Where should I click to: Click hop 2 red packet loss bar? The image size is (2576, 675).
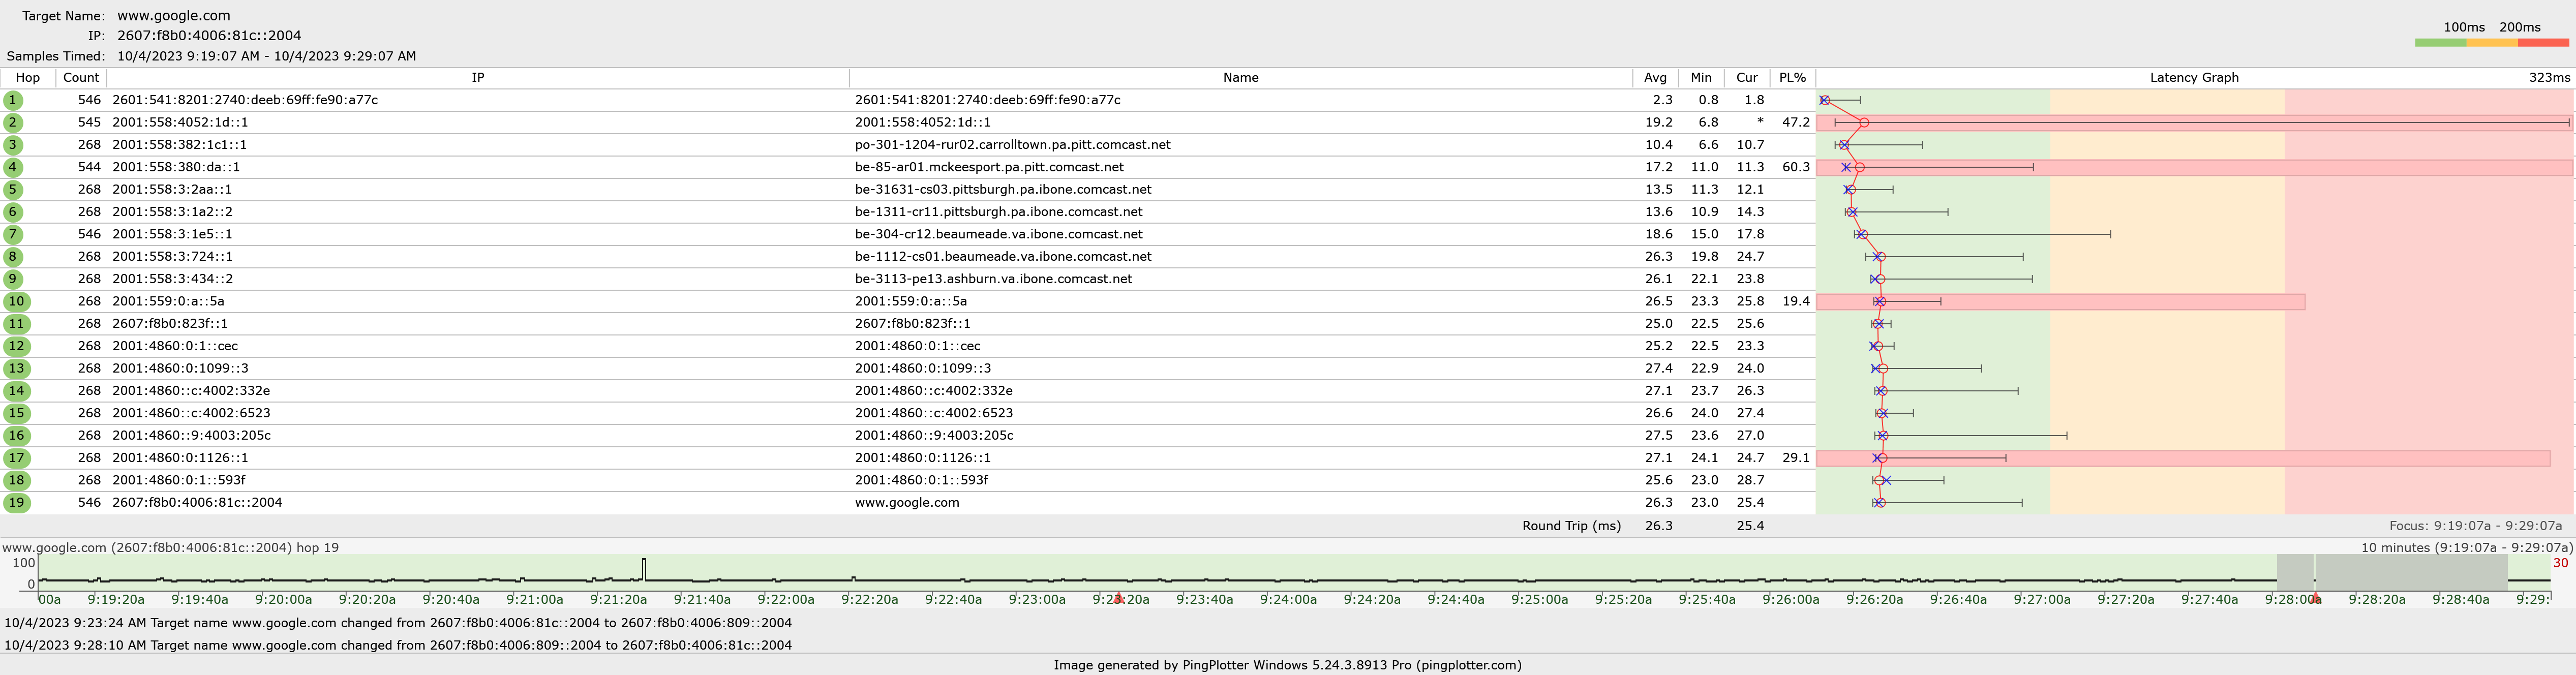pyautogui.click(x=2194, y=122)
